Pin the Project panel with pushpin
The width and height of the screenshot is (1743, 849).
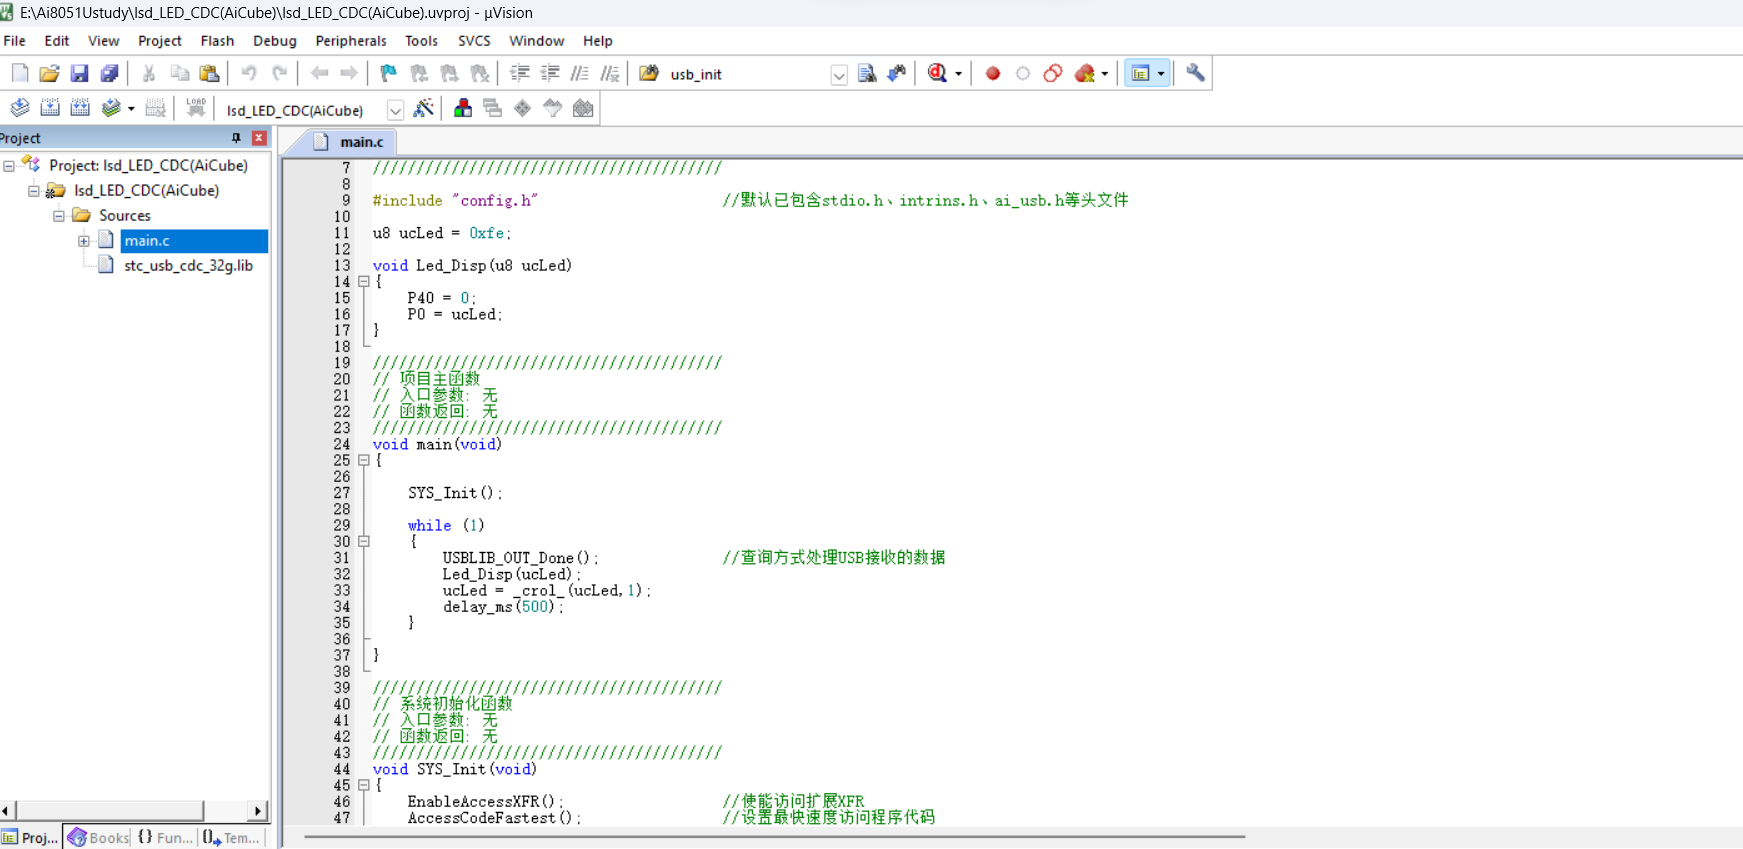(236, 138)
